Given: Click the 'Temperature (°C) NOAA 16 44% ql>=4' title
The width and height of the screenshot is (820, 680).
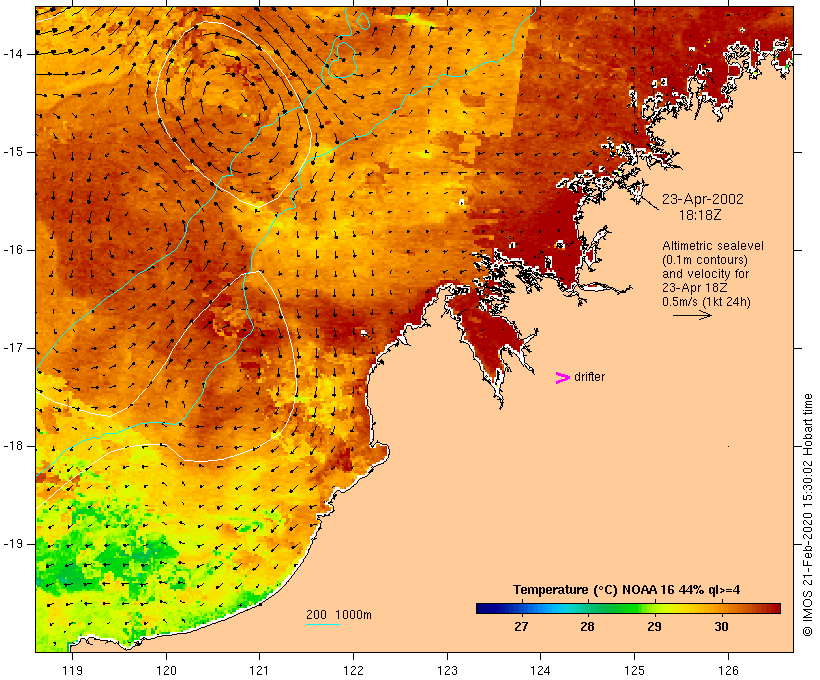Looking at the screenshot, I should [x=627, y=590].
